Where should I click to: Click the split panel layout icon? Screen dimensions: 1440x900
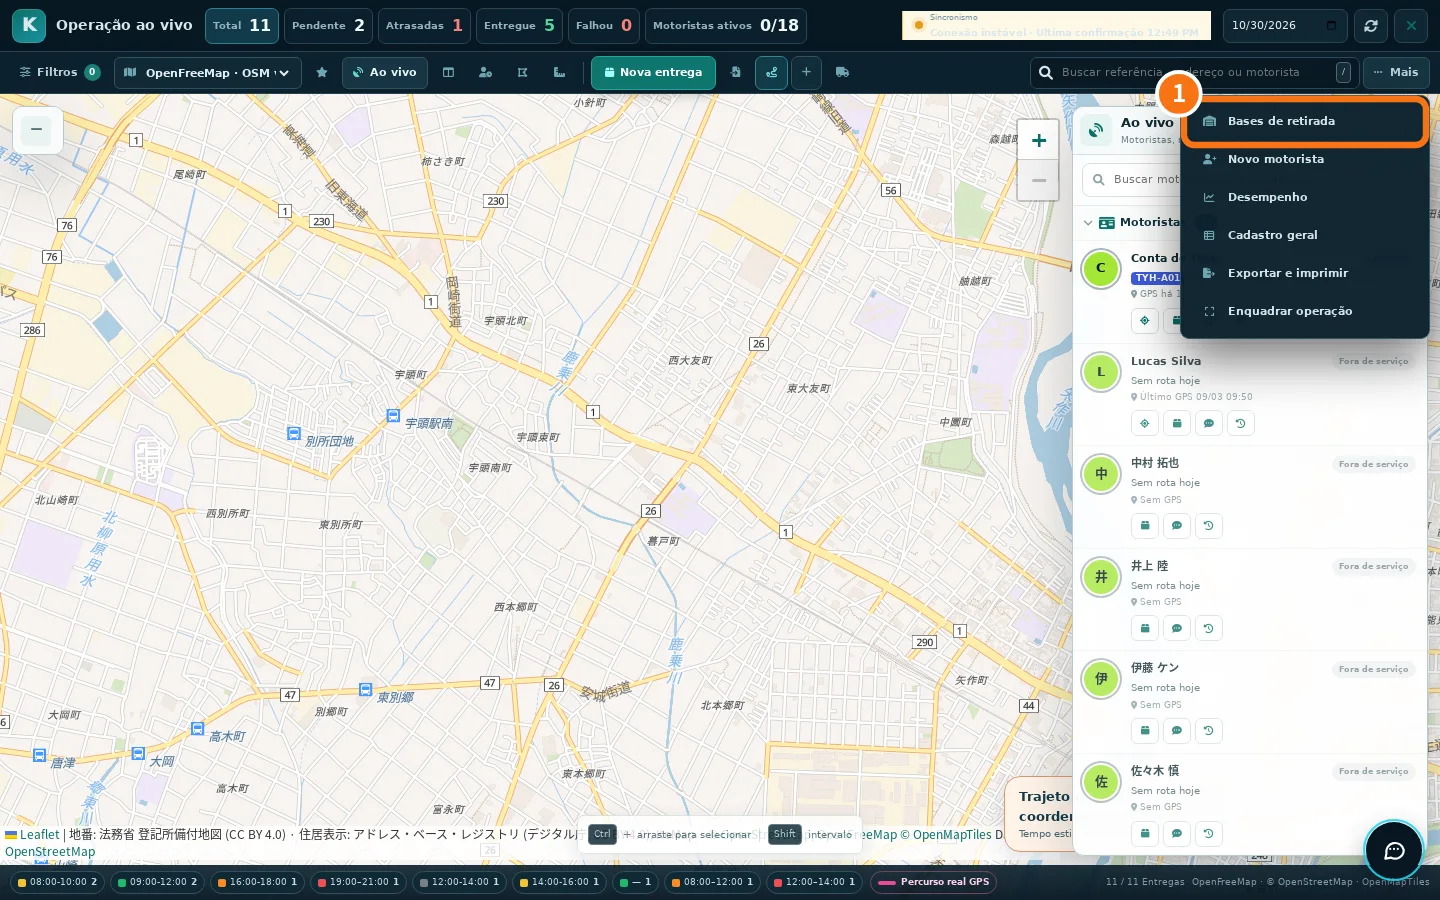(448, 72)
